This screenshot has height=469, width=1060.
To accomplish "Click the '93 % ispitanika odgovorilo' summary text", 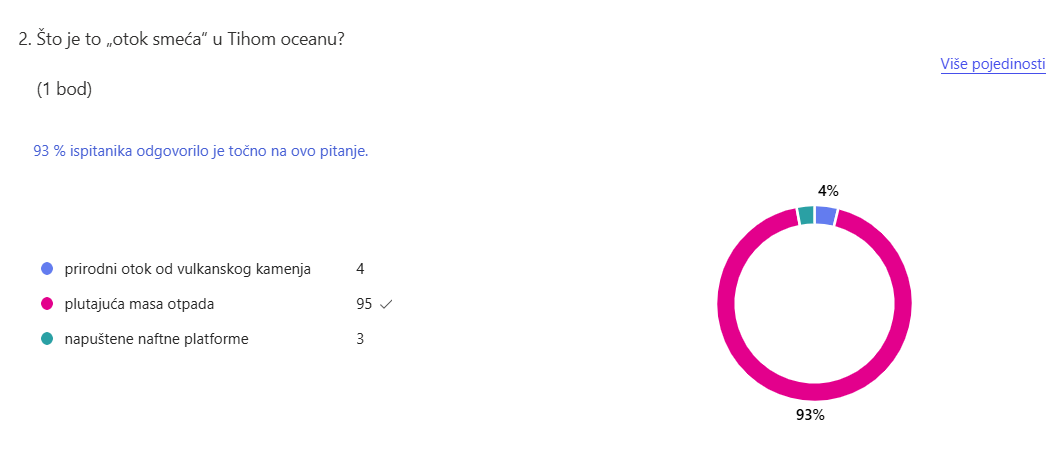I will (201, 152).
